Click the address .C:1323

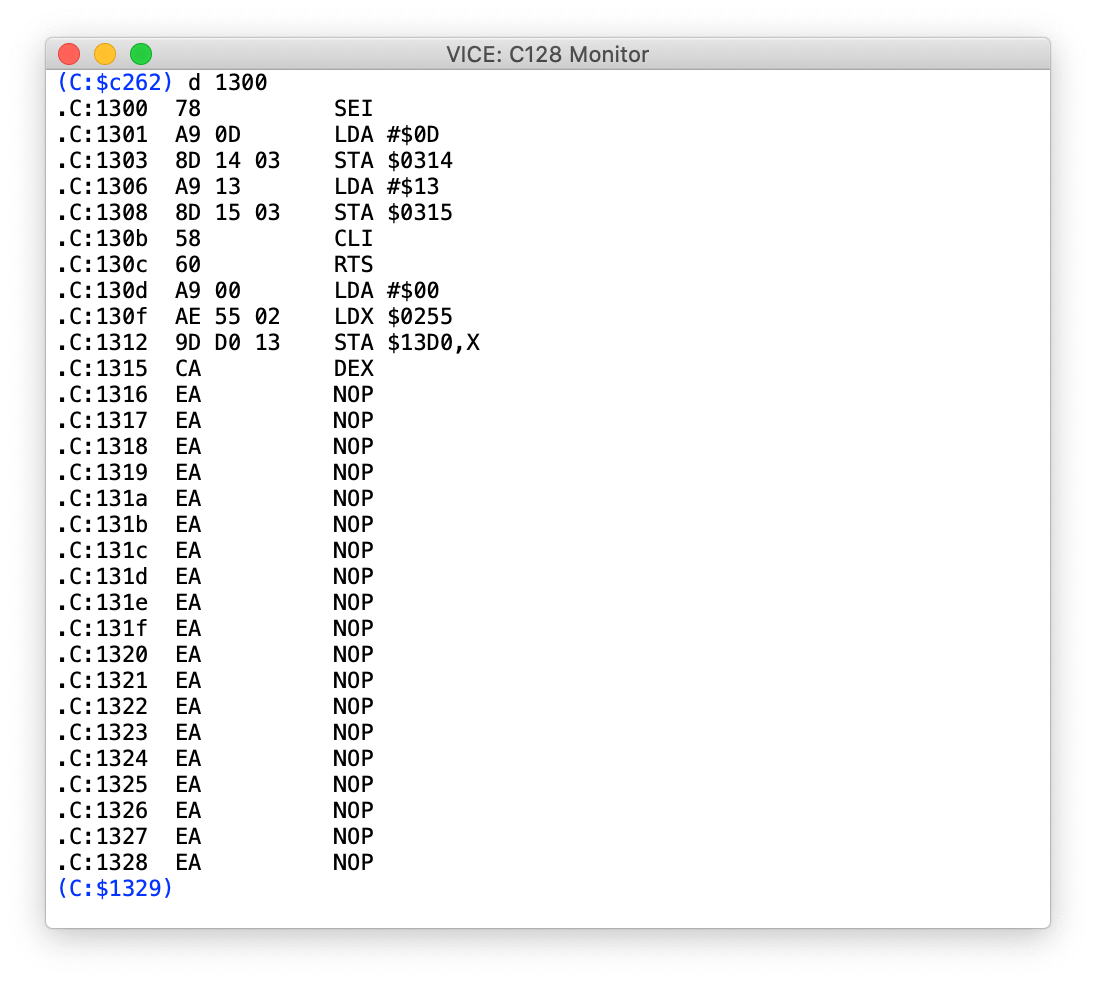[x=103, y=732]
